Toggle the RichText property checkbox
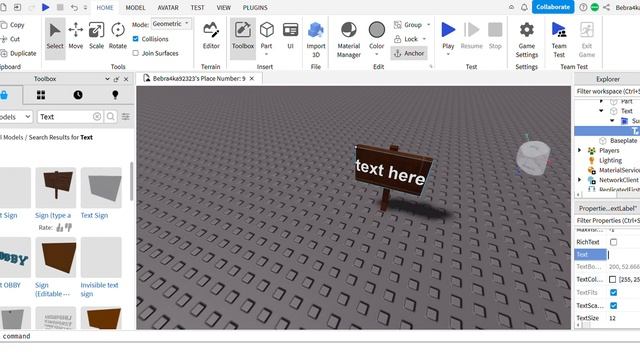 (613, 242)
